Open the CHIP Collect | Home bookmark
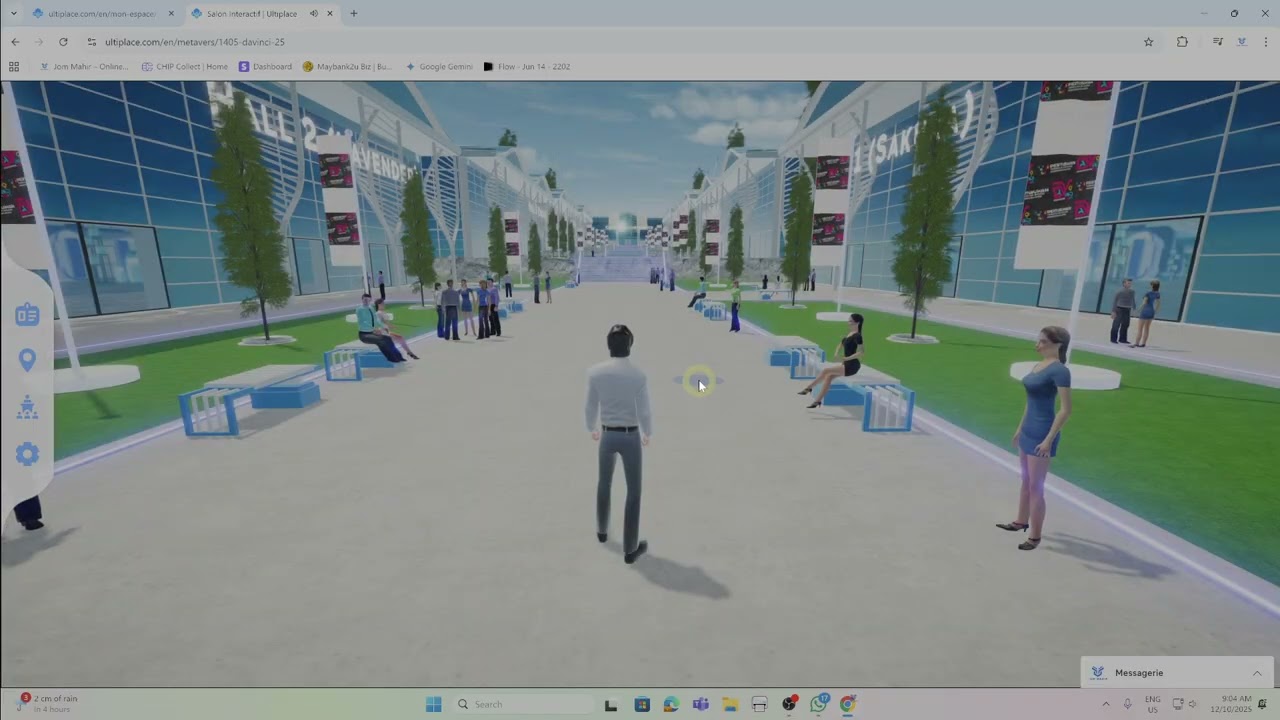Viewport: 1280px width, 720px height. click(185, 67)
